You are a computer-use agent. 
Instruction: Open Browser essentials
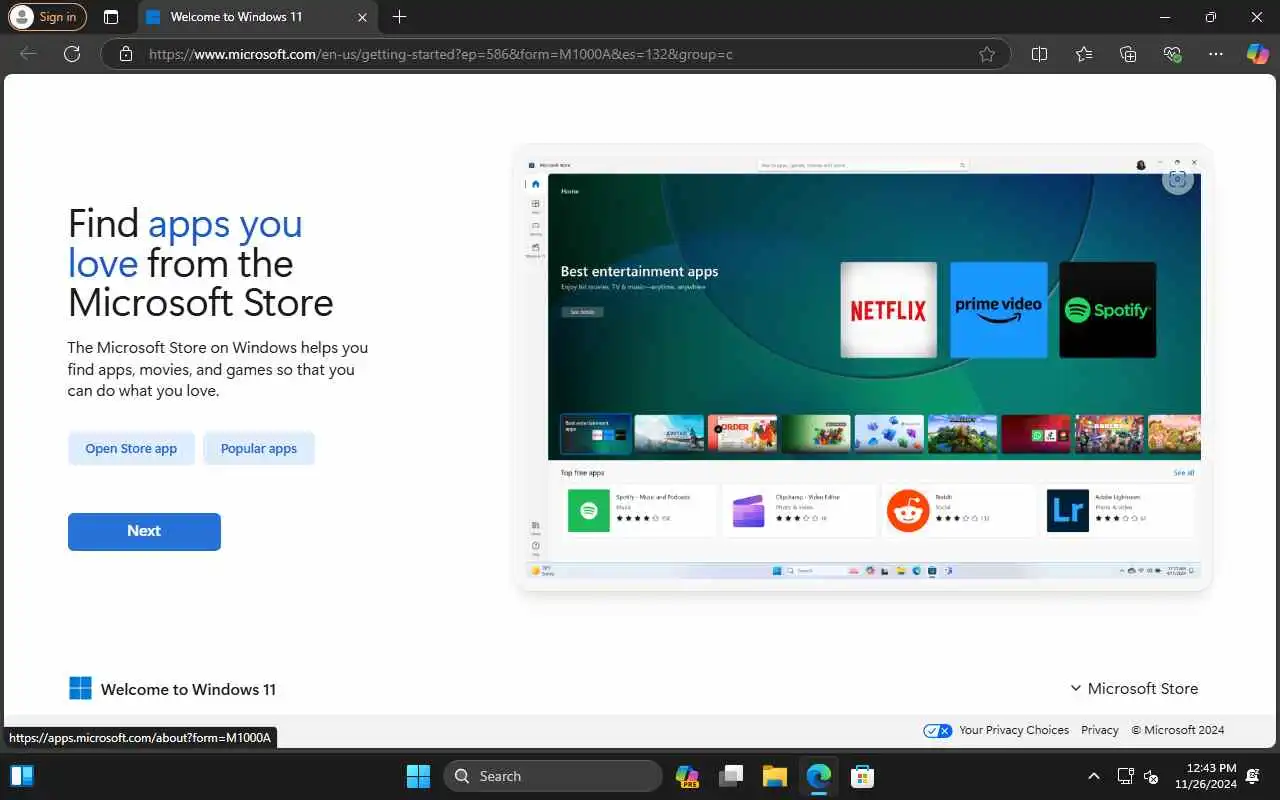click(1173, 54)
